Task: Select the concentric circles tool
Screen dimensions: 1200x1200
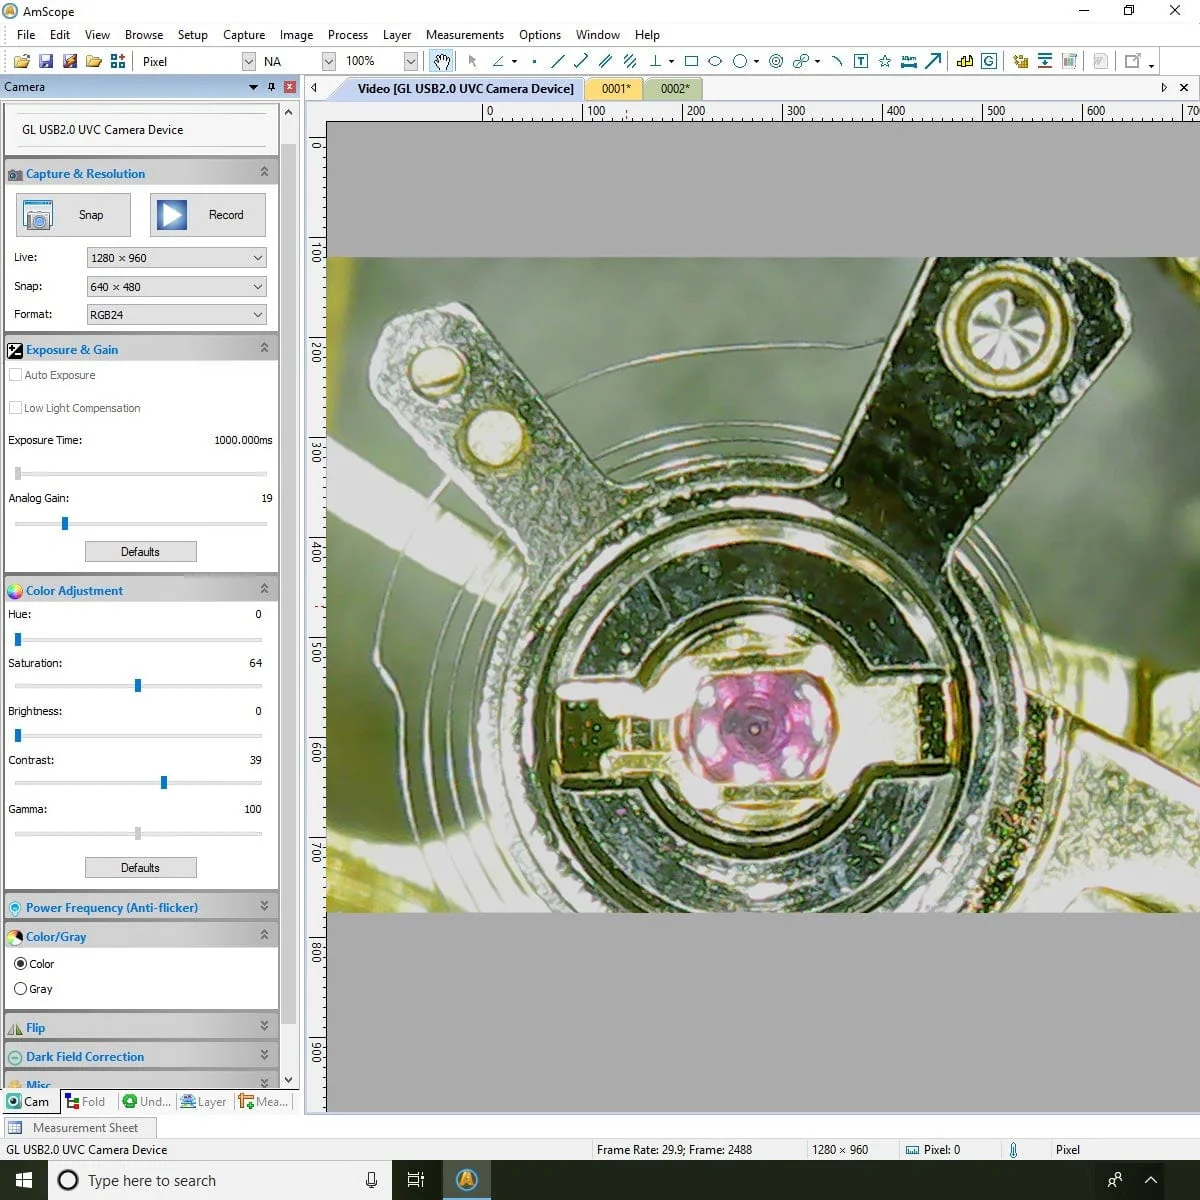Action: (x=776, y=61)
